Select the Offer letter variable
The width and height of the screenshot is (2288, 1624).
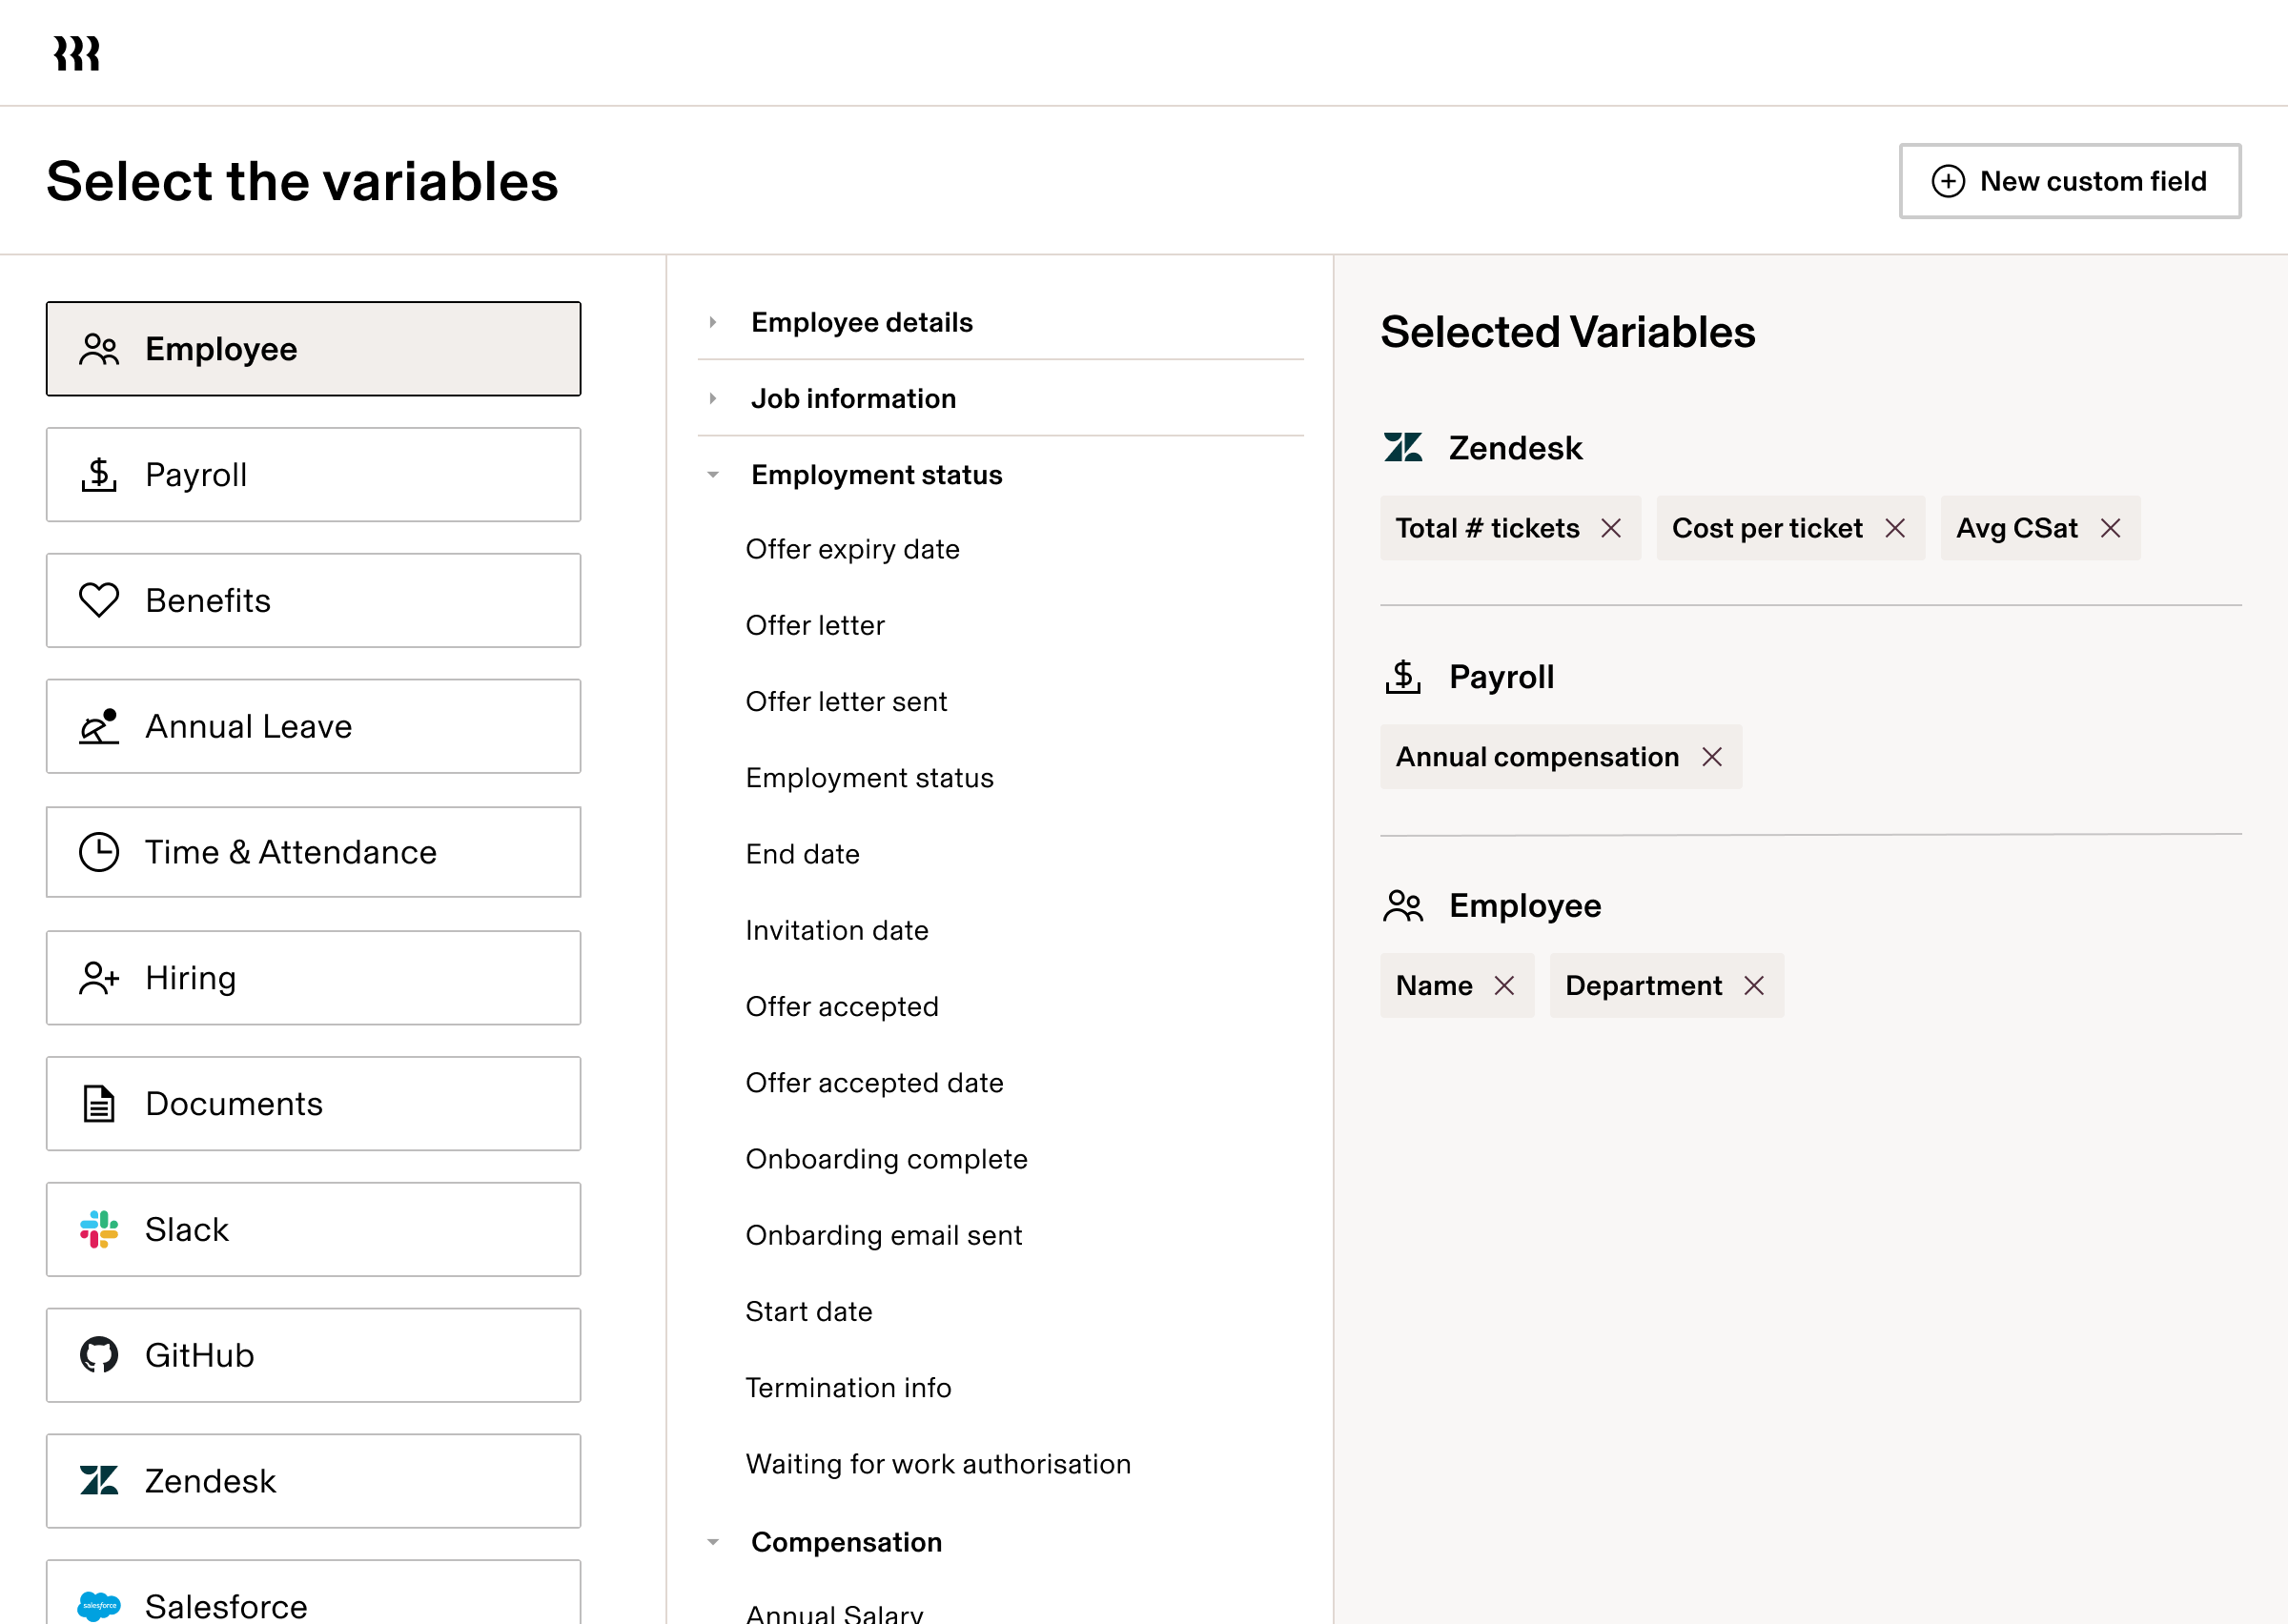pos(815,625)
